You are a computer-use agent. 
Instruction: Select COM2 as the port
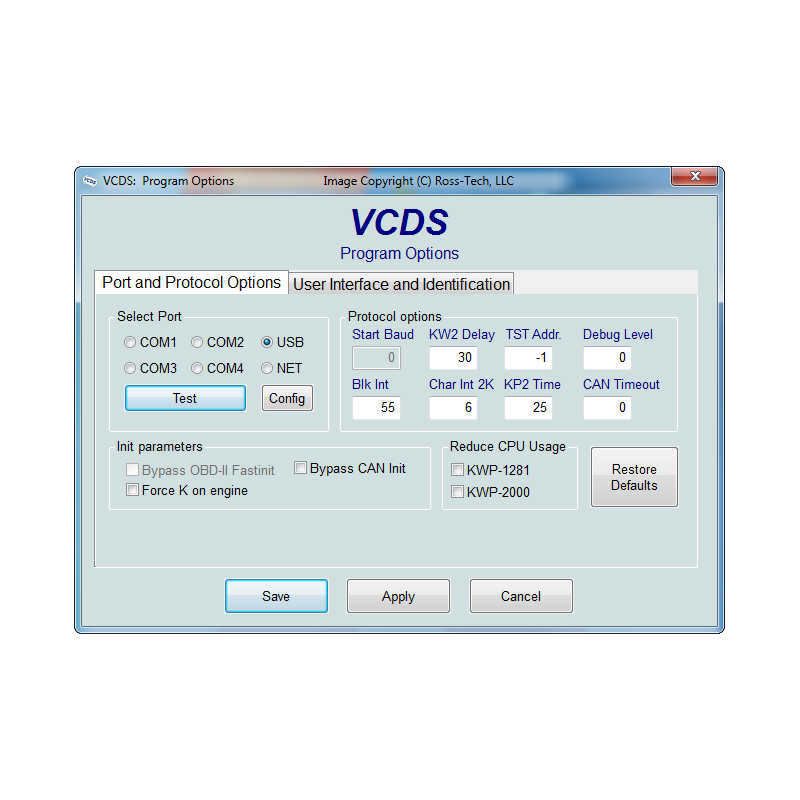tap(197, 342)
